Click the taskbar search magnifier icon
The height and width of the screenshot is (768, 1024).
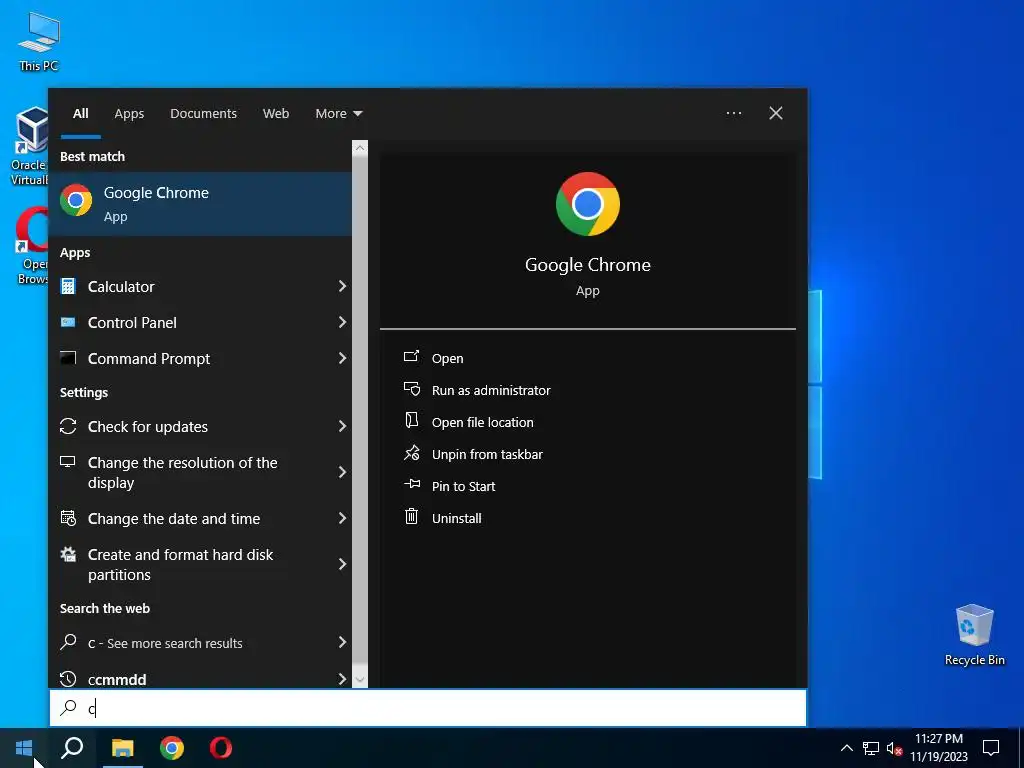[x=72, y=748]
